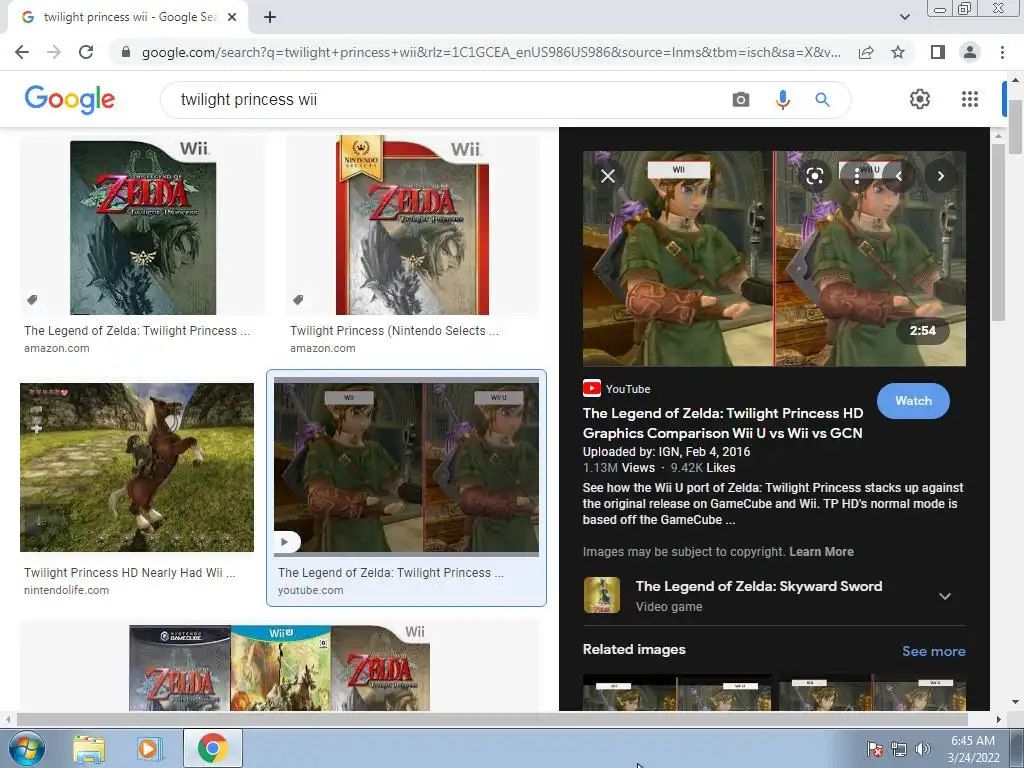Reload the current page

tap(86, 52)
